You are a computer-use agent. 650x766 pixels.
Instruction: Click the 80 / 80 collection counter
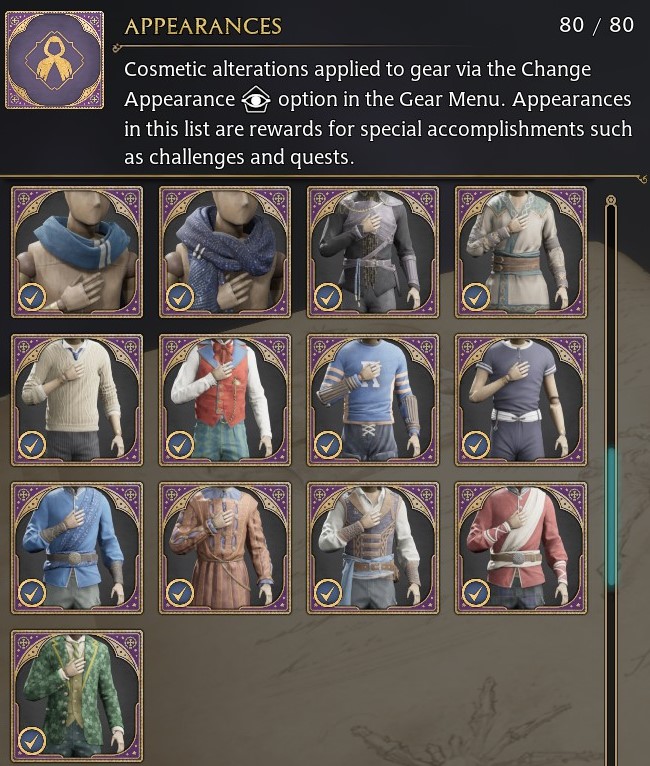click(x=596, y=25)
